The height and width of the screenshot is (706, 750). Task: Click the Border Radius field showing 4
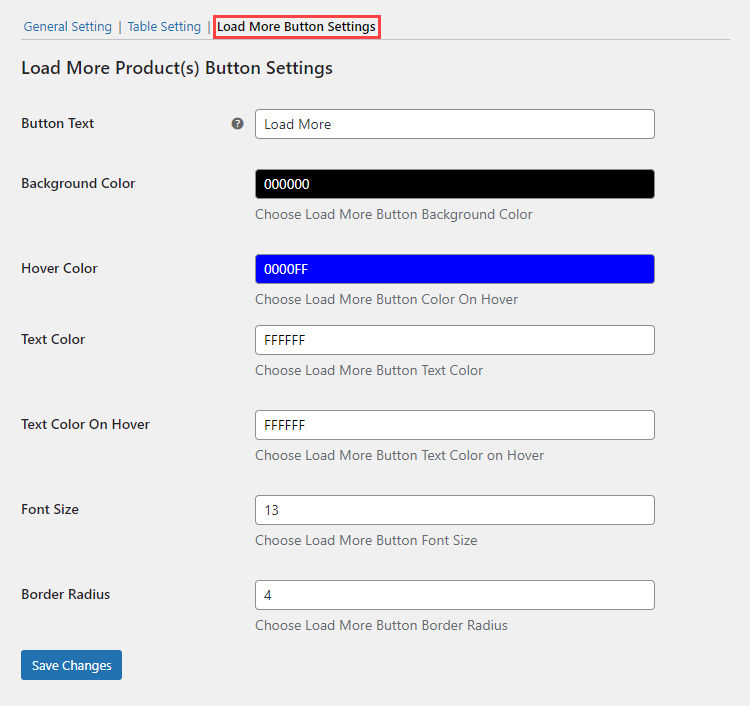(x=454, y=595)
